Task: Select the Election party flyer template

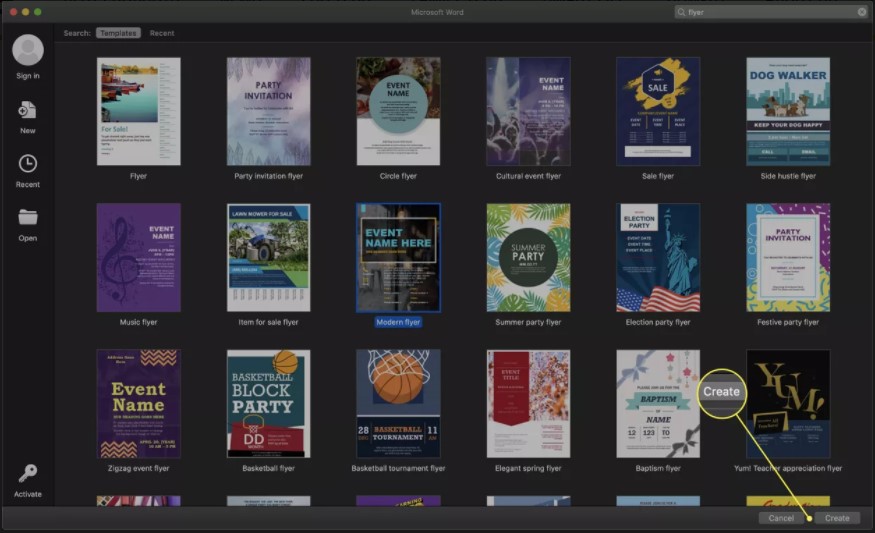Action: [658, 258]
